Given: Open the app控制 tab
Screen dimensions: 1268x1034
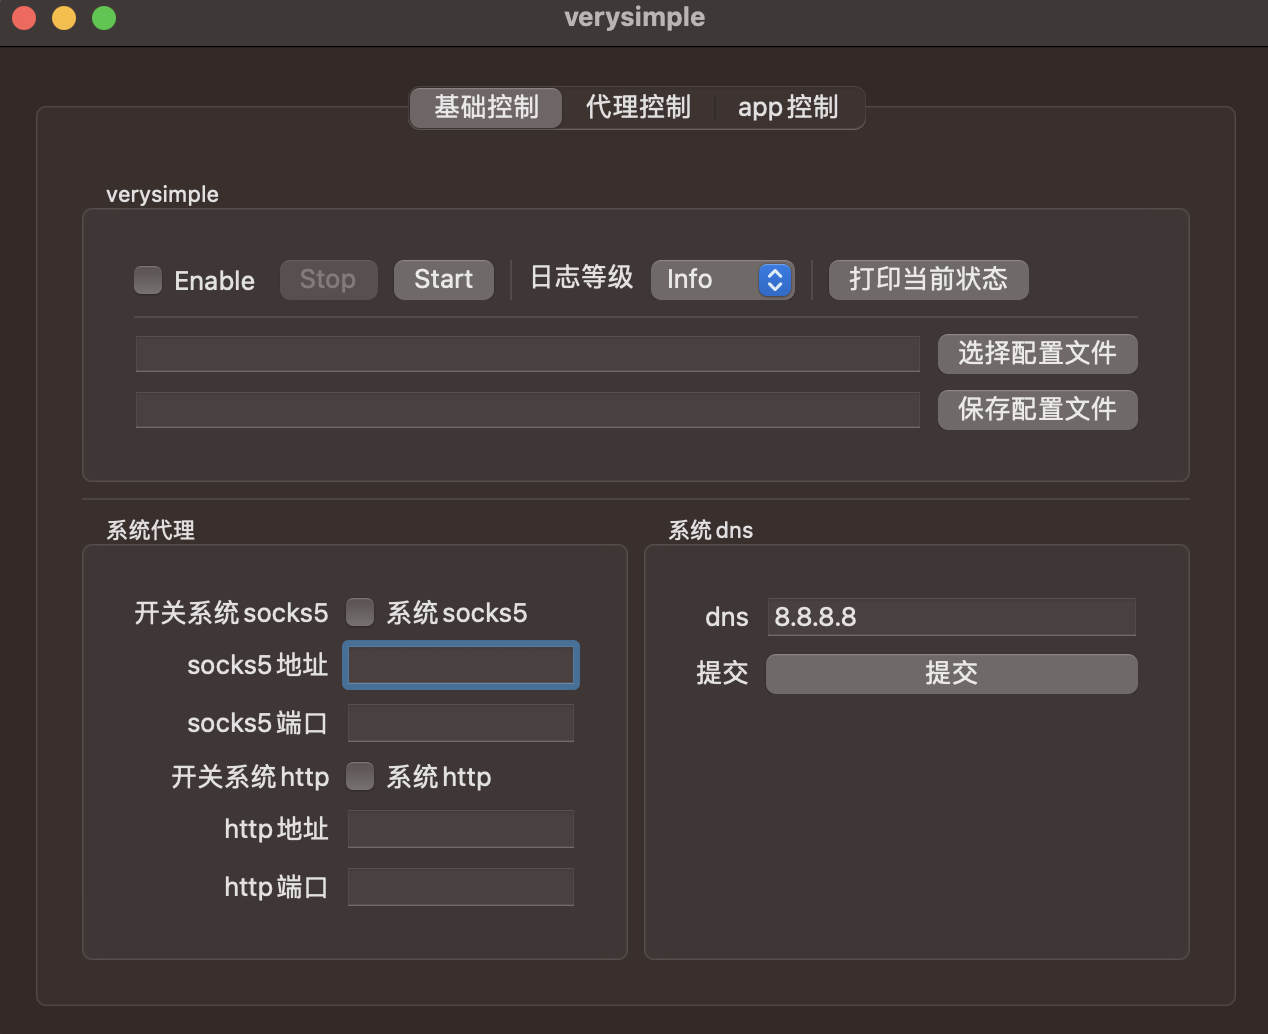Looking at the screenshot, I should tap(788, 108).
